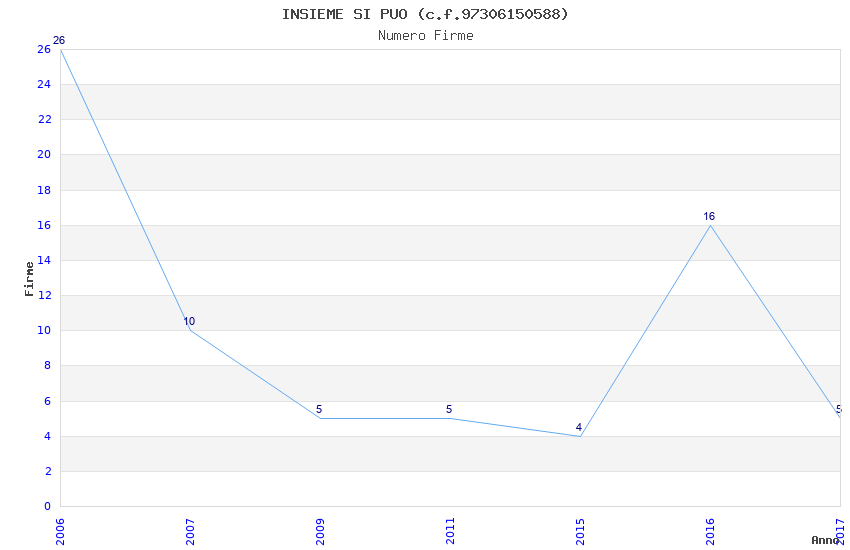The image size is (850, 550).
Task: Select the vertical "Firme" y-axis label
Action: point(29,277)
